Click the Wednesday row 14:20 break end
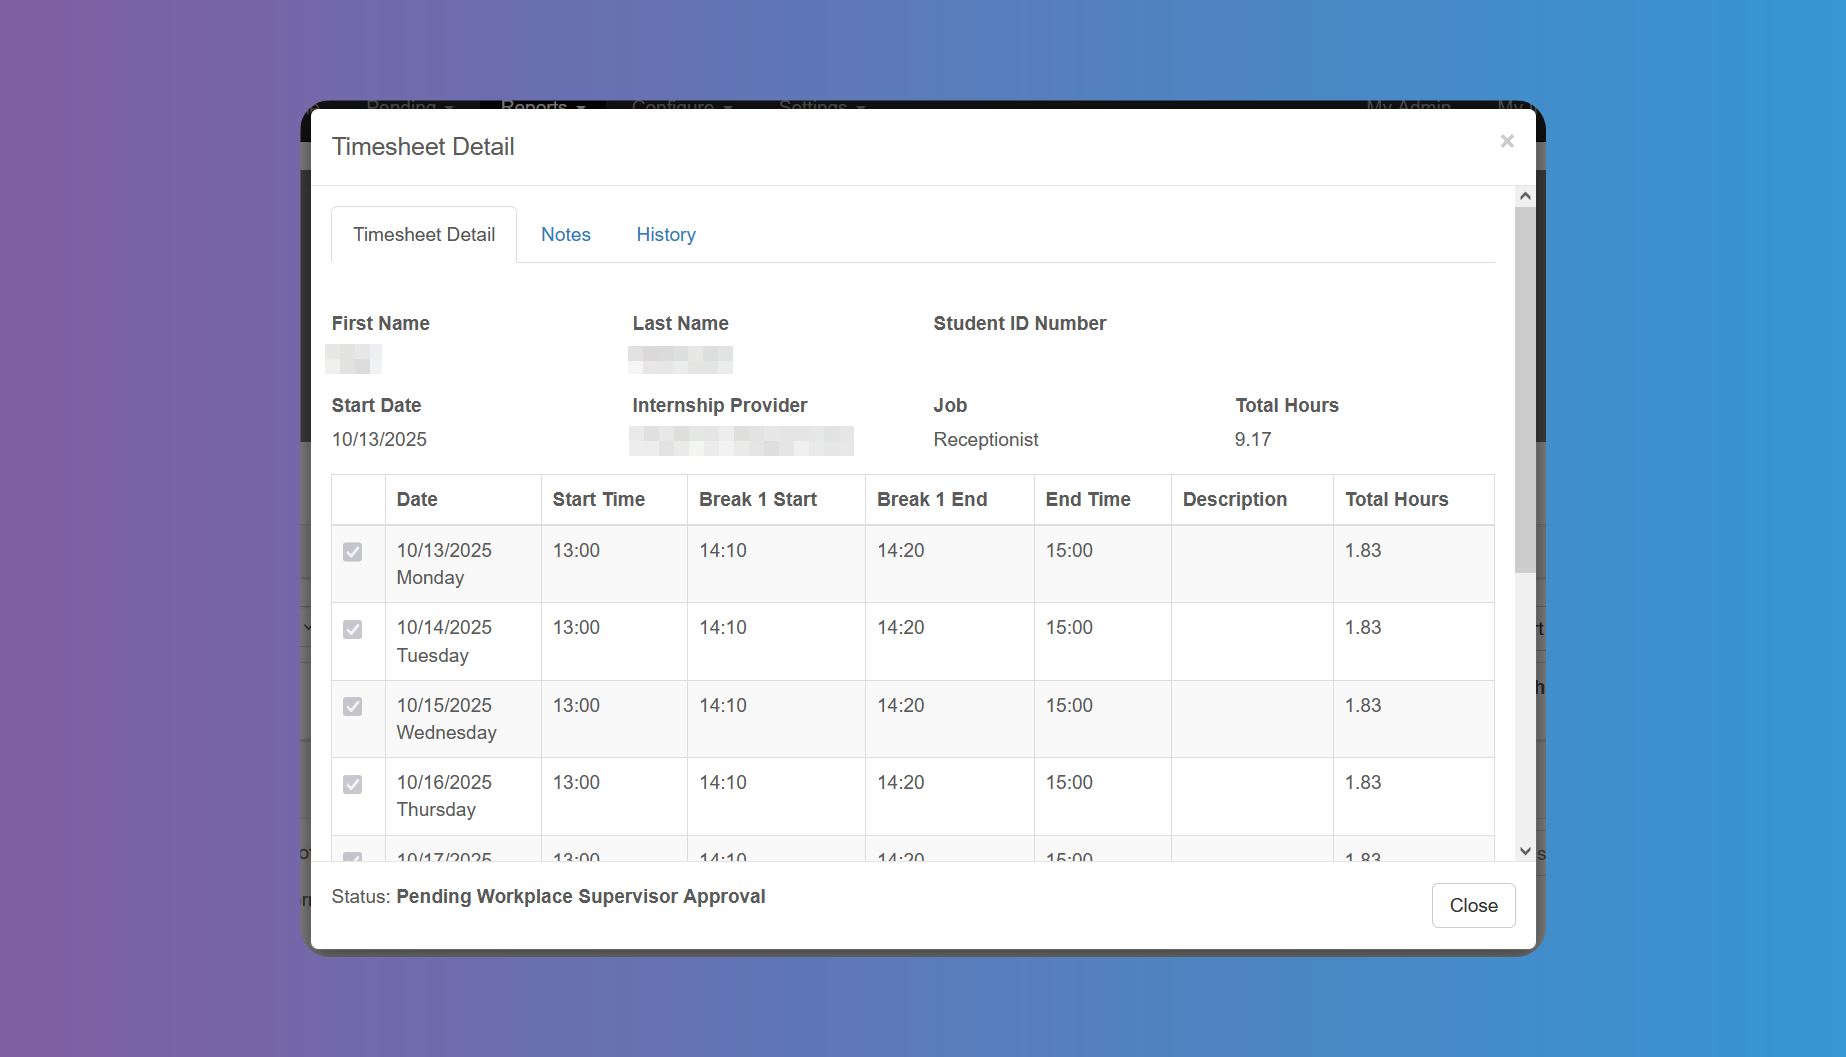1846x1057 pixels. coord(901,705)
